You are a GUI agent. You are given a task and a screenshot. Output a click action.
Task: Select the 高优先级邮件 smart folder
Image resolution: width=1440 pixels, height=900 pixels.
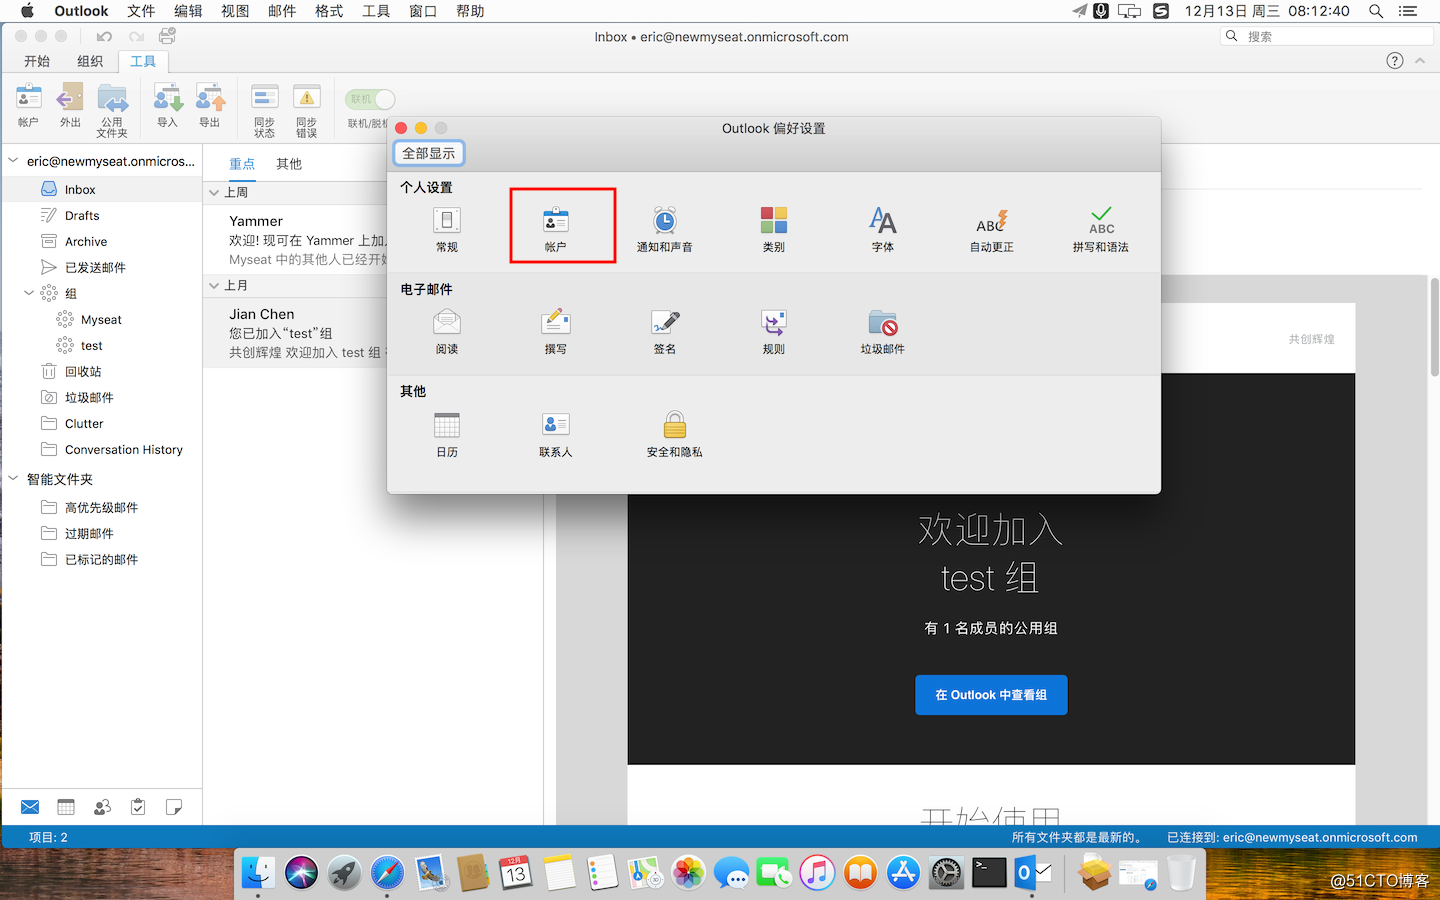click(x=102, y=507)
